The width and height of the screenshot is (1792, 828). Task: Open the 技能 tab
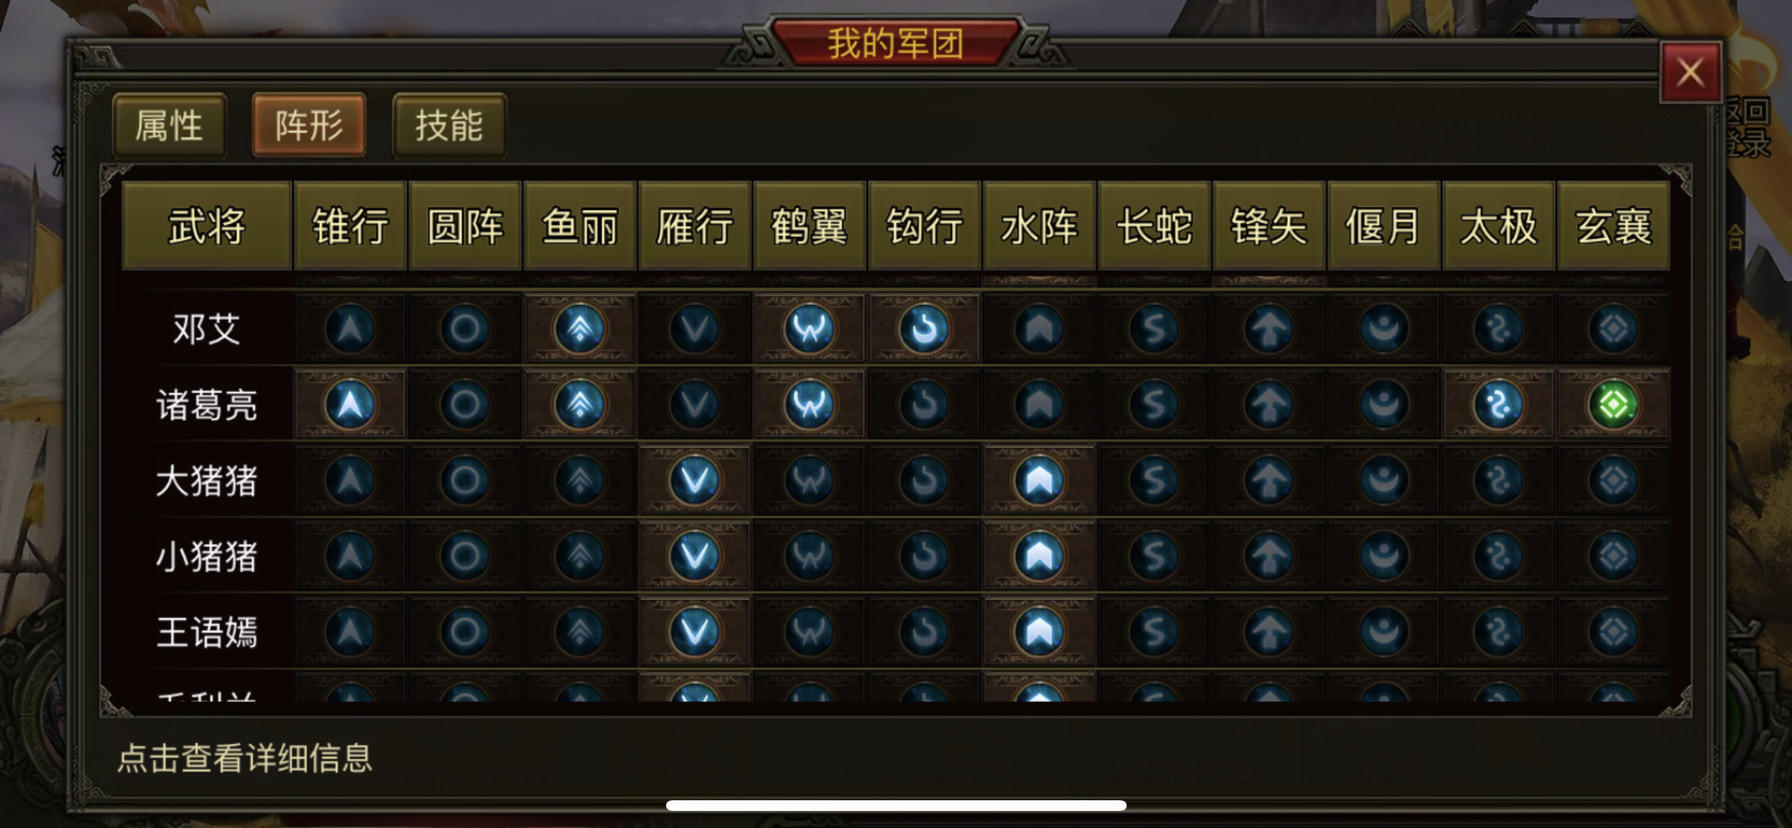(x=449, y=126)
